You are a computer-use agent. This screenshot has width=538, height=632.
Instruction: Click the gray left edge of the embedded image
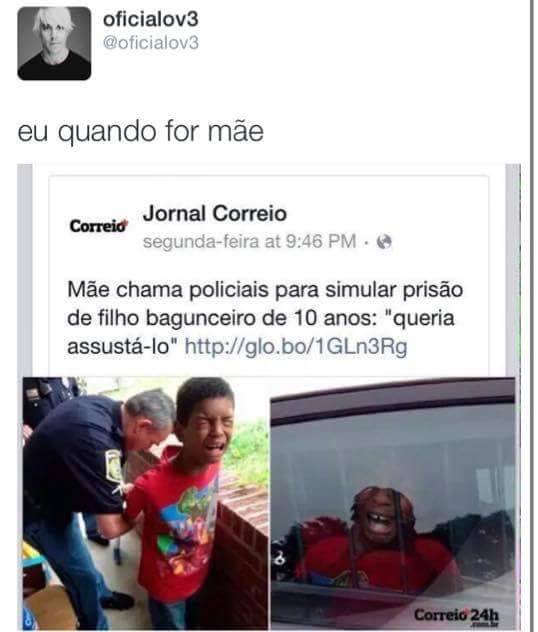click(25, 270)
